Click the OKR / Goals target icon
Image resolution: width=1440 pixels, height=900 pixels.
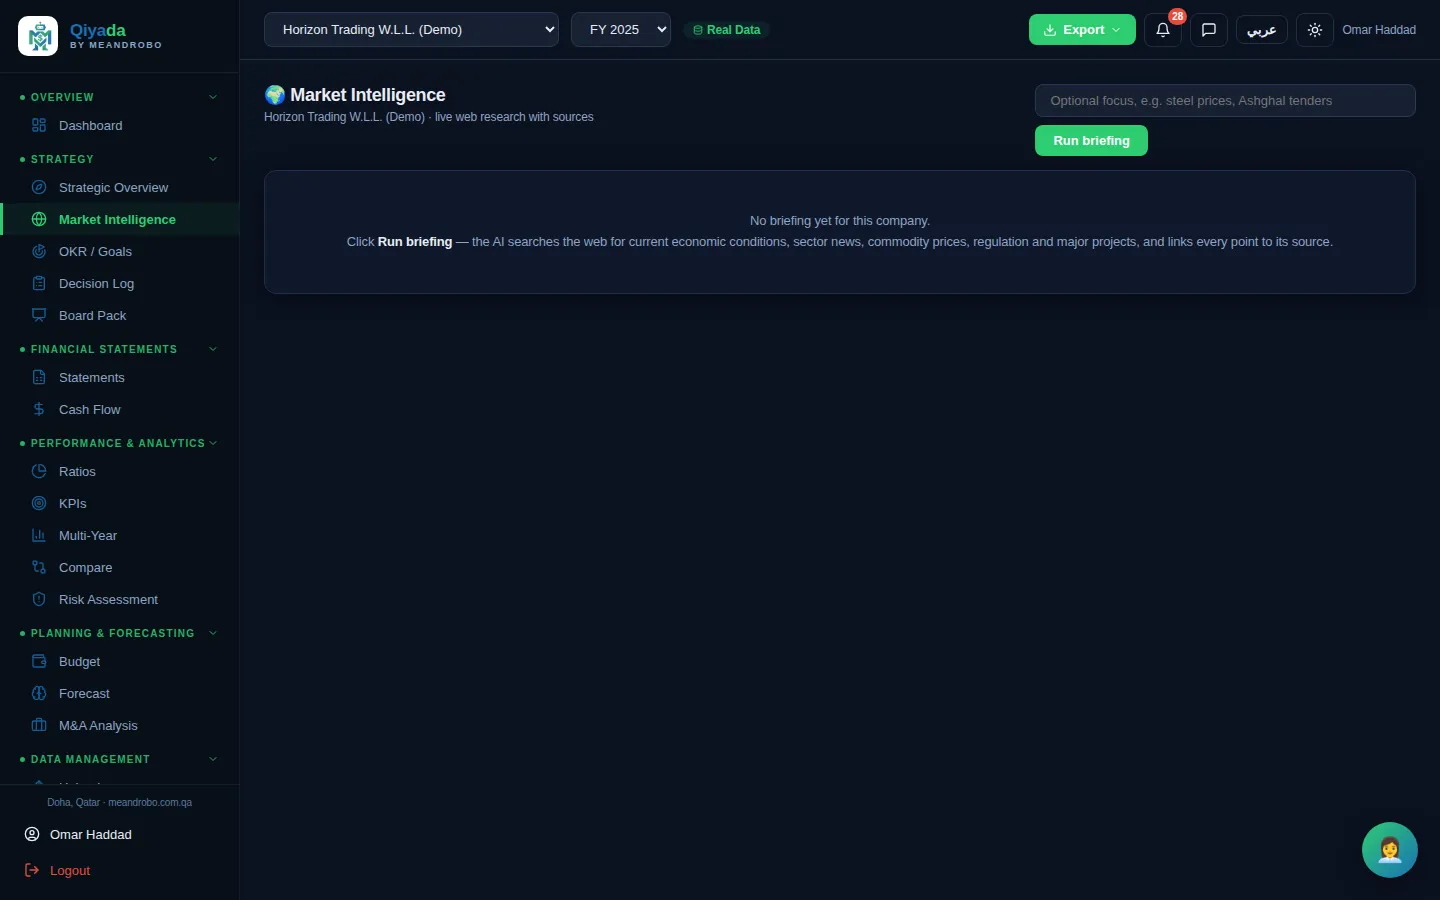[39, 251]
